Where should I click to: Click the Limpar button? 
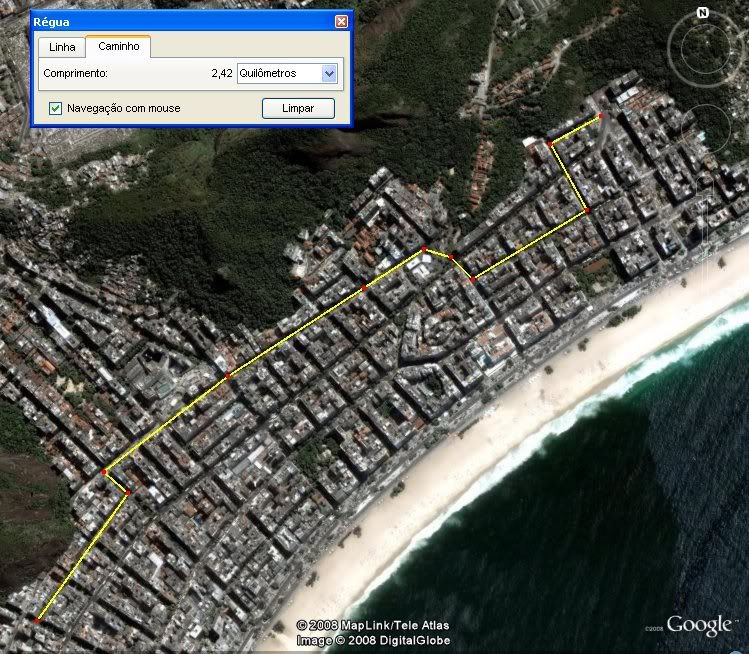298,108
